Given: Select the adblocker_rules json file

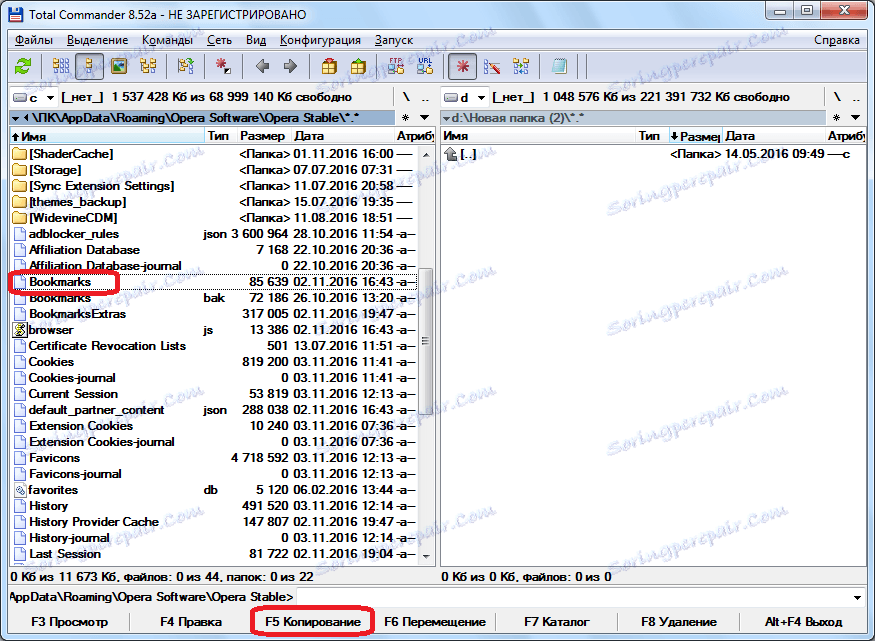Looking at the screenshot, I should pyautogui.click(x=213, y=234).
